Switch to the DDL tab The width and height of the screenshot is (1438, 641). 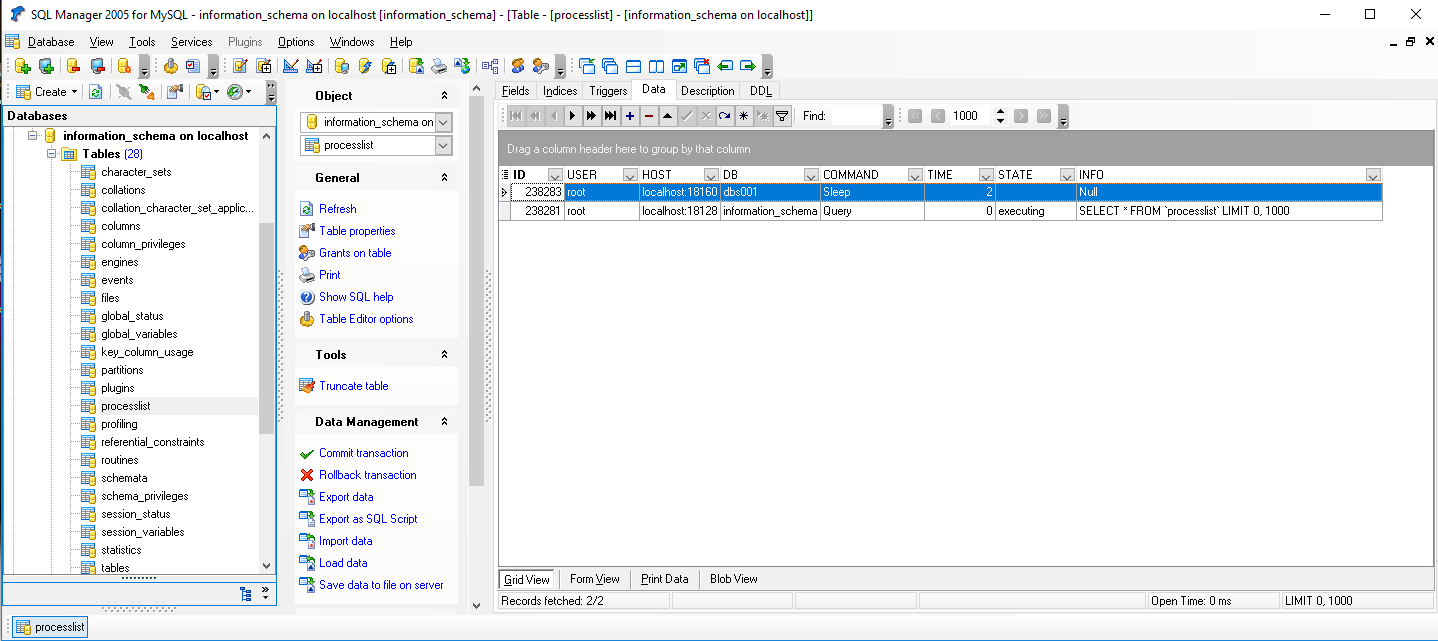pos(761,90)
